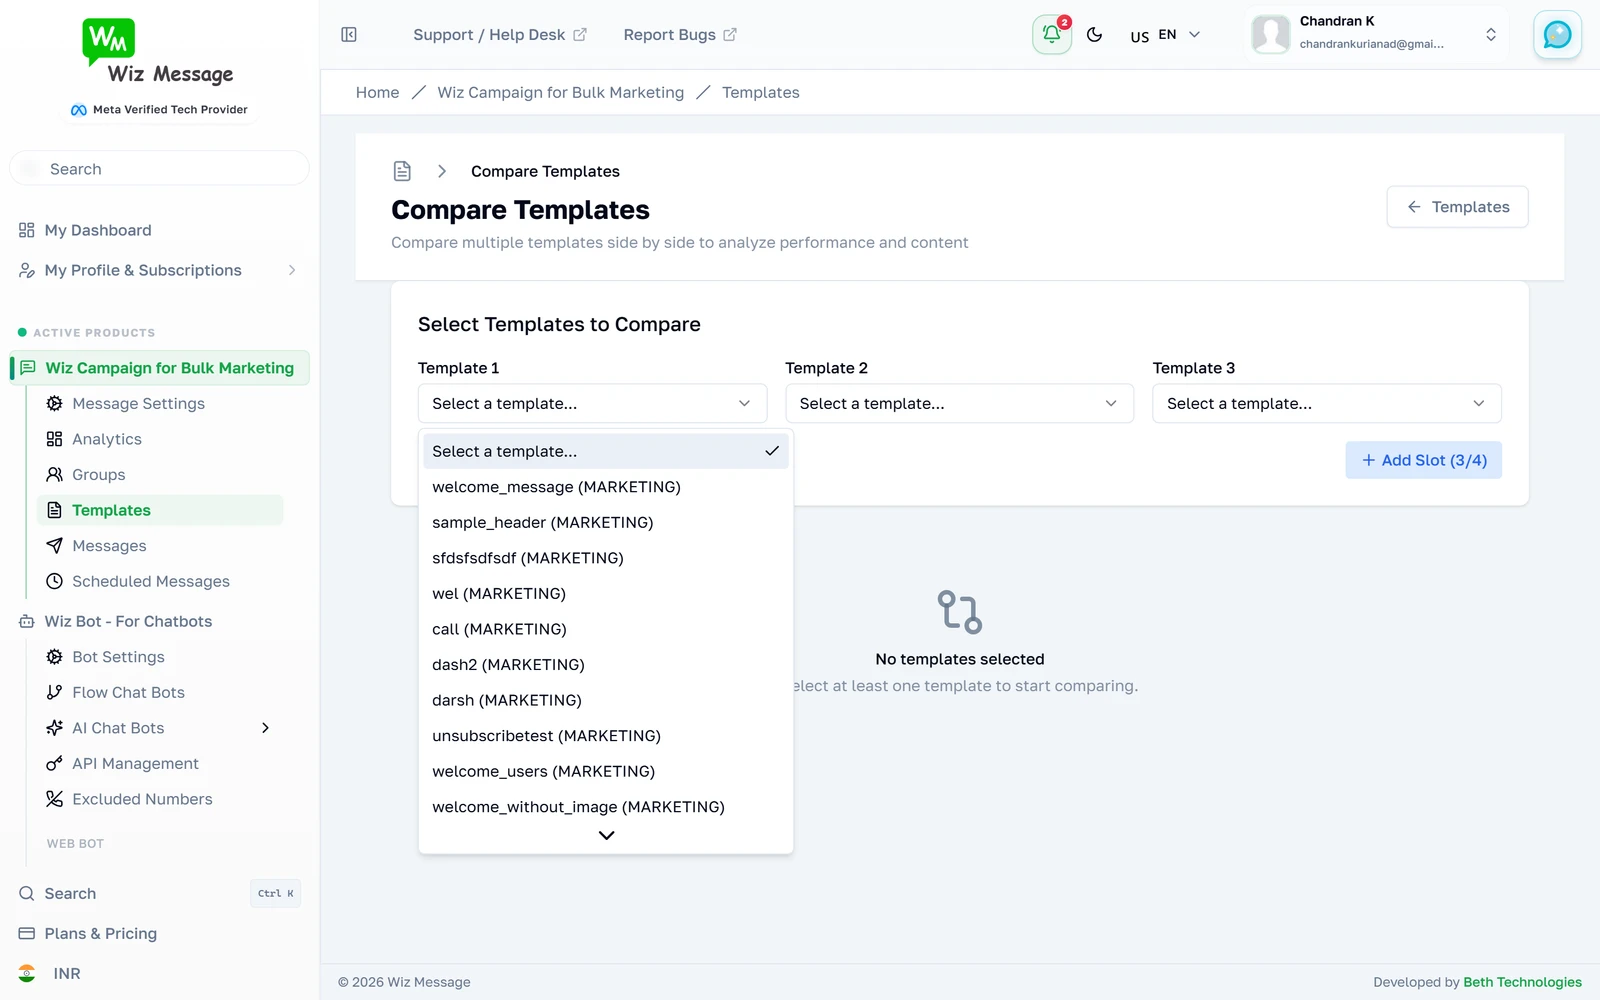Choose sample_header (MARKETING) option
Screen dimensions: 1600x1000
pos(606,522)
